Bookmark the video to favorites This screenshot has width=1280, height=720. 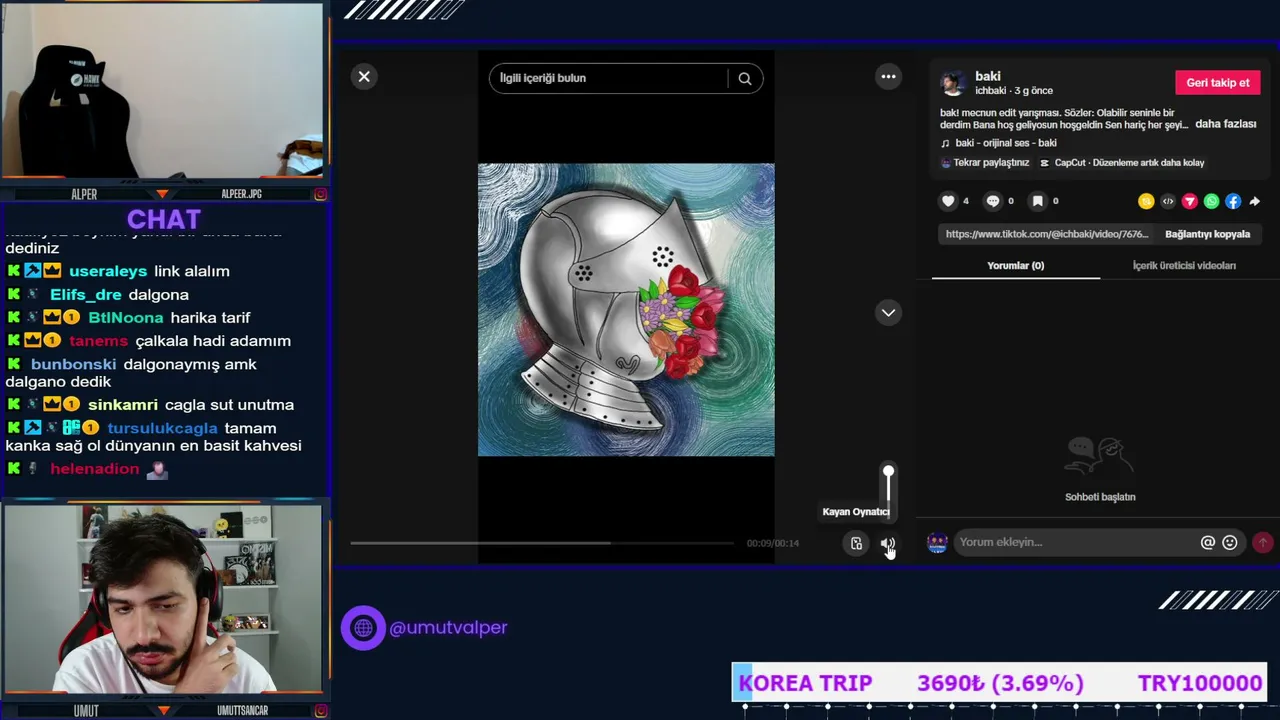(1038, 201)
